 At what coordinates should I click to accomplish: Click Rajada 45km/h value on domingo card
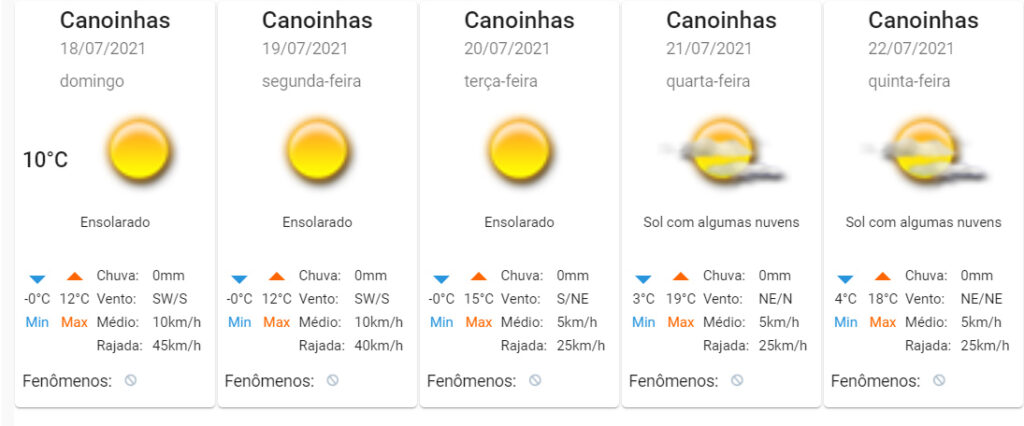click(176, 346)
